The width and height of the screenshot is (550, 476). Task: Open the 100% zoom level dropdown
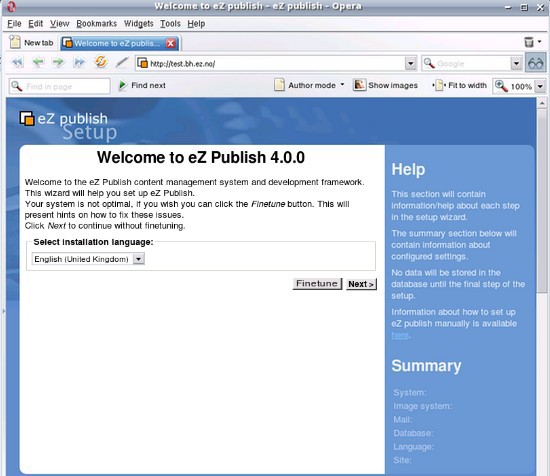pyautogui.click(x=540, y=86)
